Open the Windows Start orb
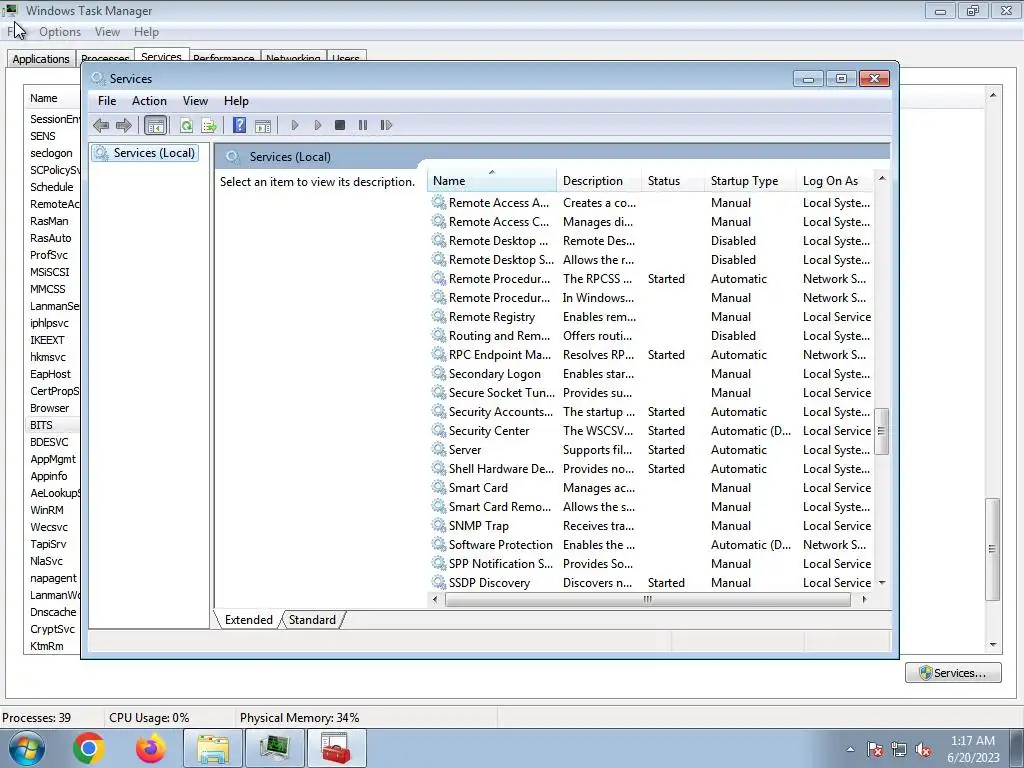The width and height of the screenshot is (1024, 768). (x=27, y=748)
